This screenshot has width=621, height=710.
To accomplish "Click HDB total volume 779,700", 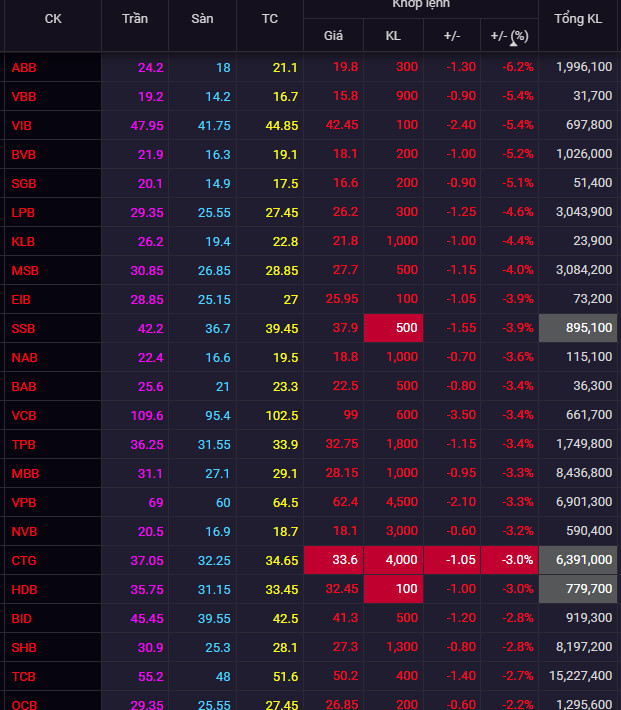I will (578, 589).
